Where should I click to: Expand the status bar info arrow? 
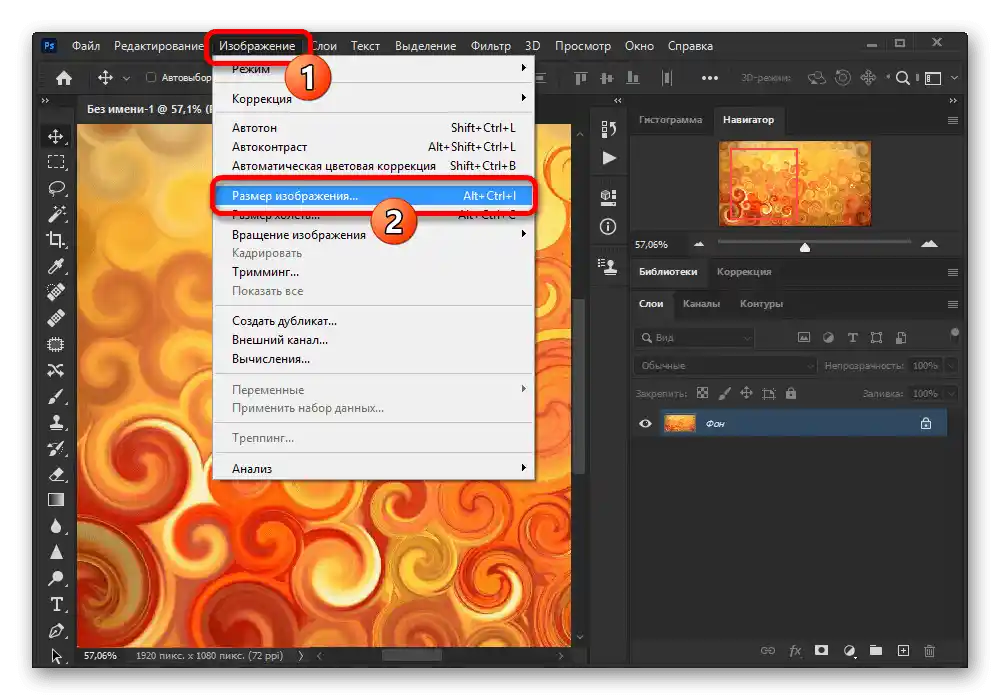pyautogui.click(x=300, y=655)
